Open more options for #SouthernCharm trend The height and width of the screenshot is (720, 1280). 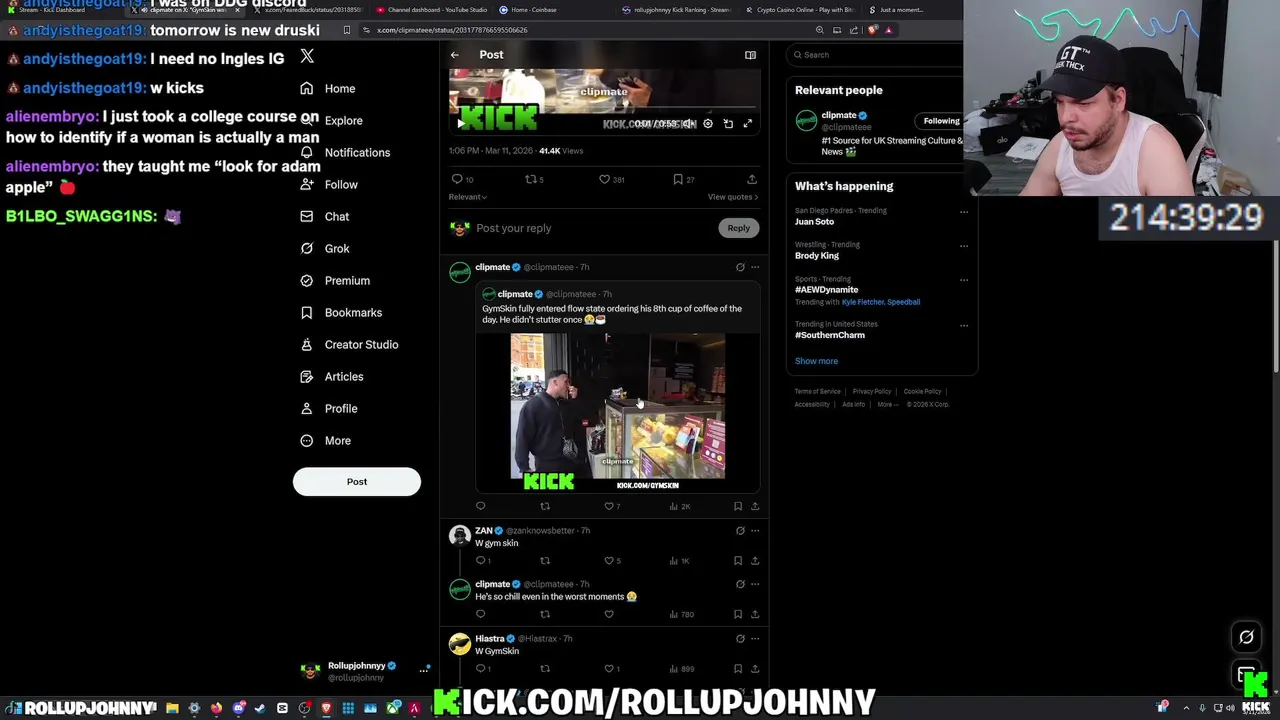[964, 325]
